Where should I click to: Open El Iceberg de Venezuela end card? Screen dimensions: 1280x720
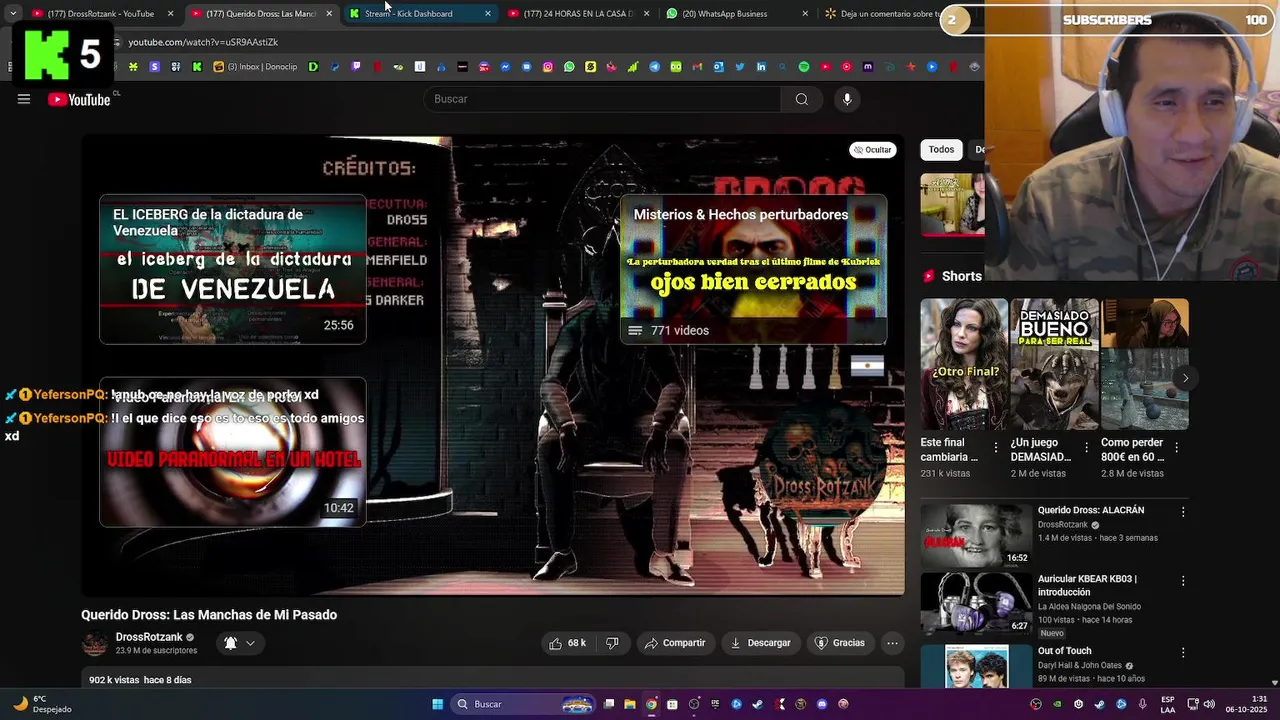pos(233,270)
